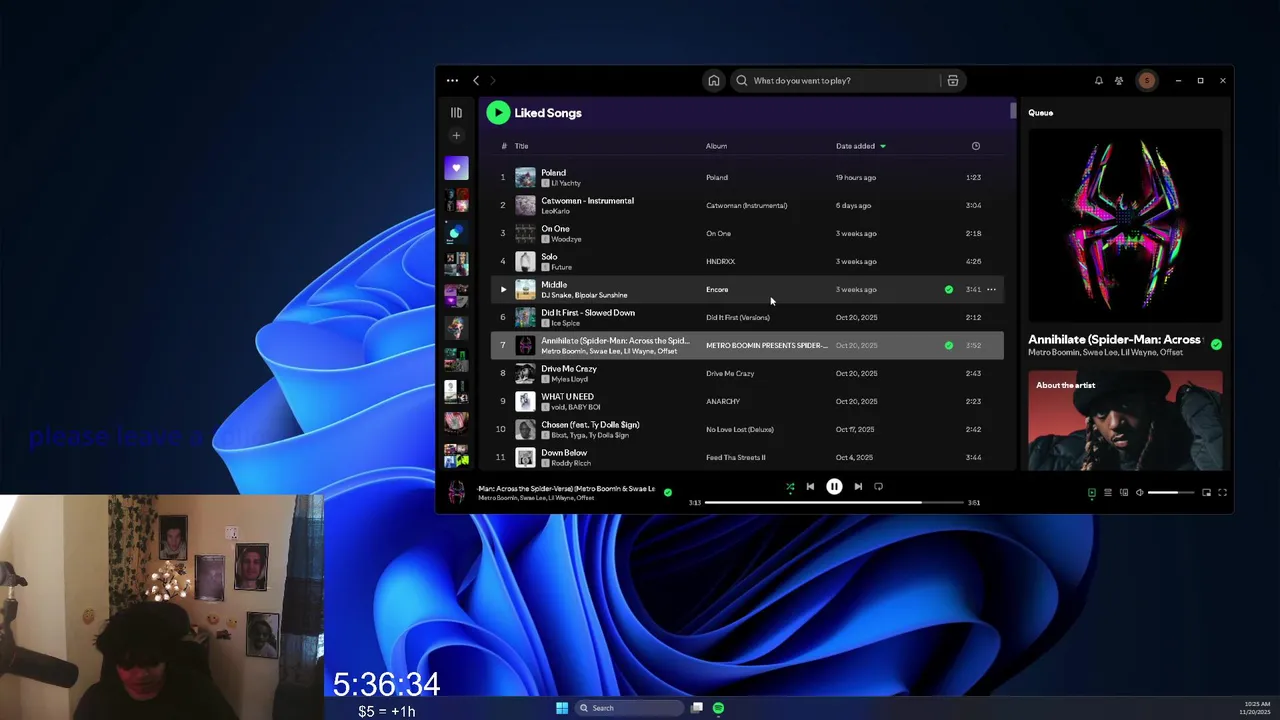Viewport: 1280px width, 720px height.
Task: Enter full screen player mode
Action: (x=1222, y=492)
